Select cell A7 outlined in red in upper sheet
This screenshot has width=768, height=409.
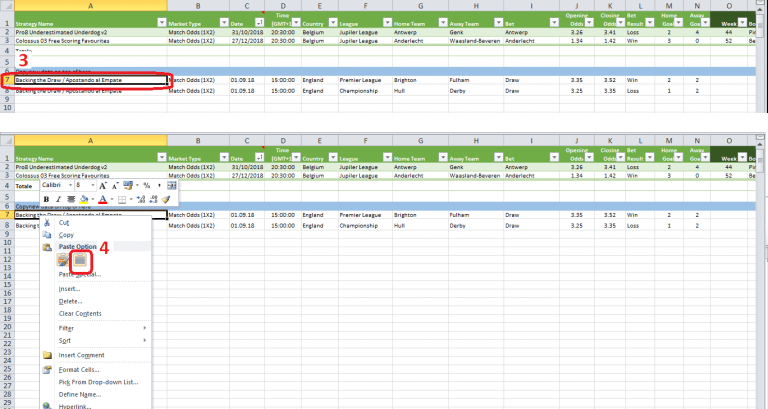pyautogui.click(x=85, y=79)
